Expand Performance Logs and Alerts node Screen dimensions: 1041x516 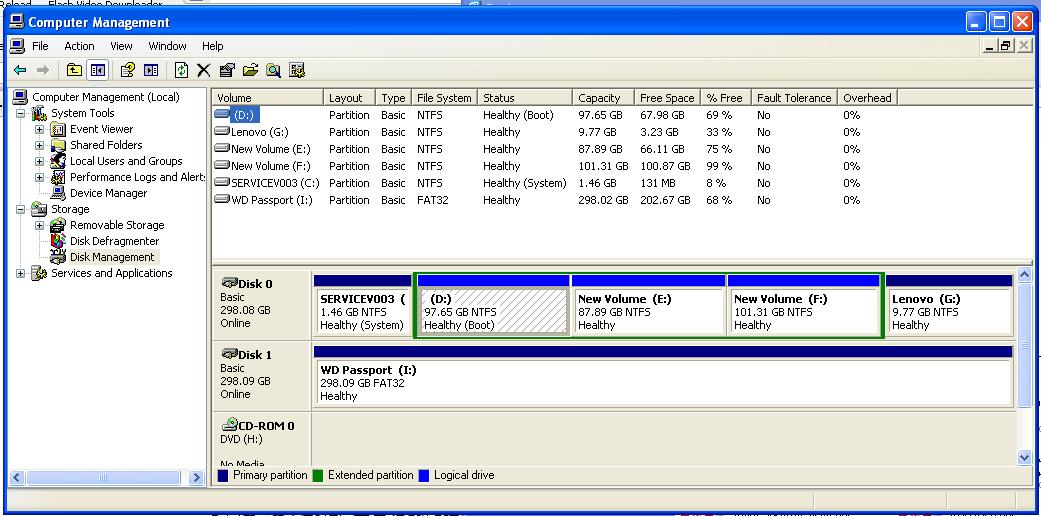click(x=40, y=177)
